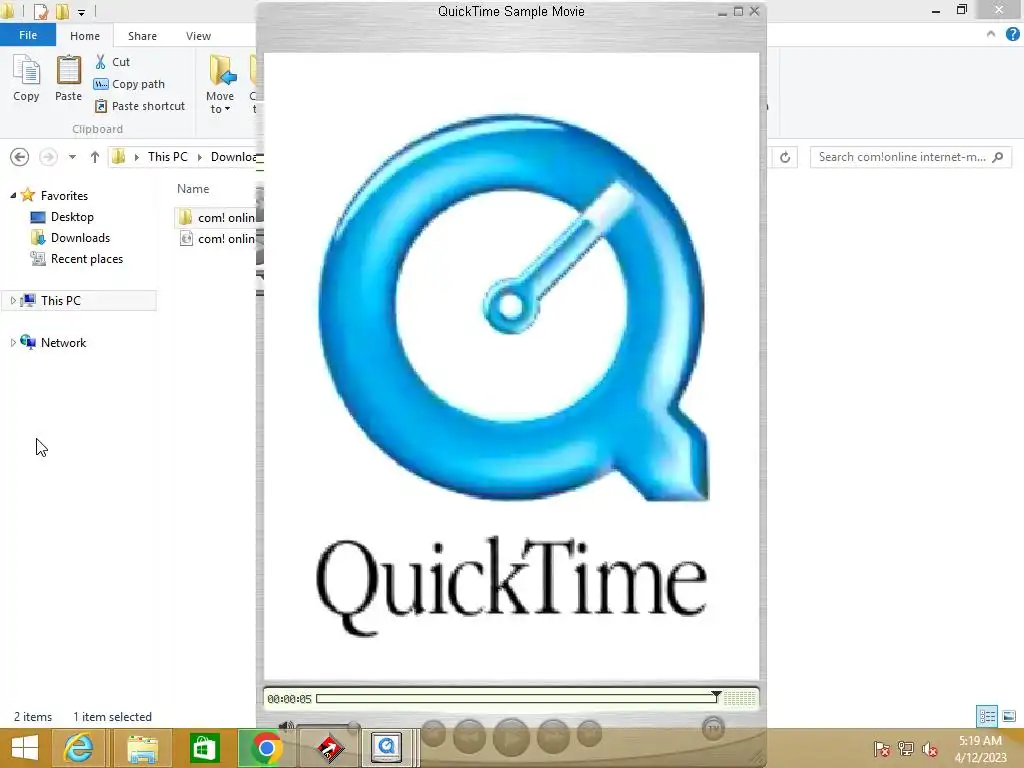The width and height of the screenshot is (1024, 768).
Task: Open Customize Quick Access Toolbar dropdown arrow
Action: pos(81,12)
